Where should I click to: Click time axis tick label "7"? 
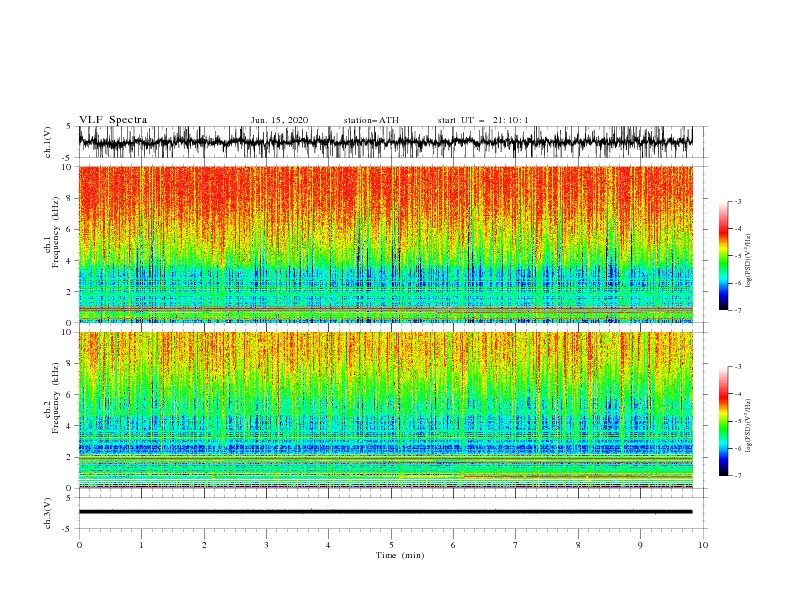tap(516, 545)
